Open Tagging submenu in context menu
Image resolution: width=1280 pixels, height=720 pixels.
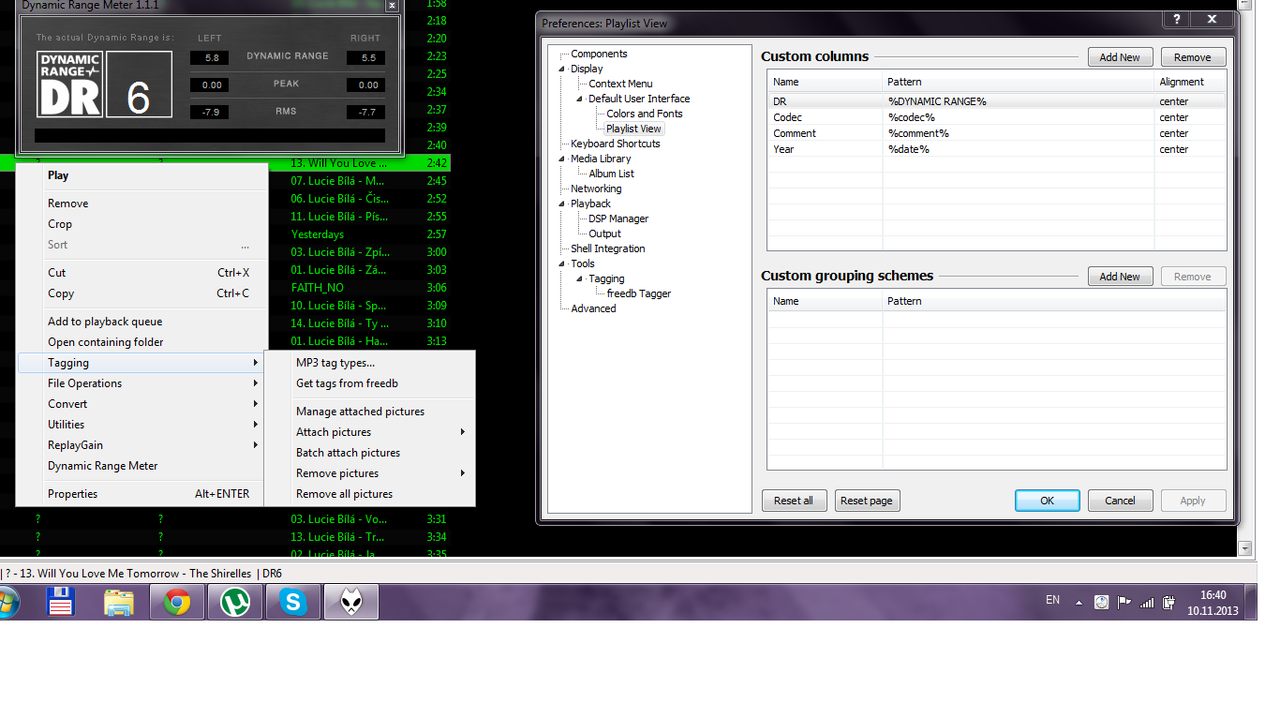pos(141,363)
